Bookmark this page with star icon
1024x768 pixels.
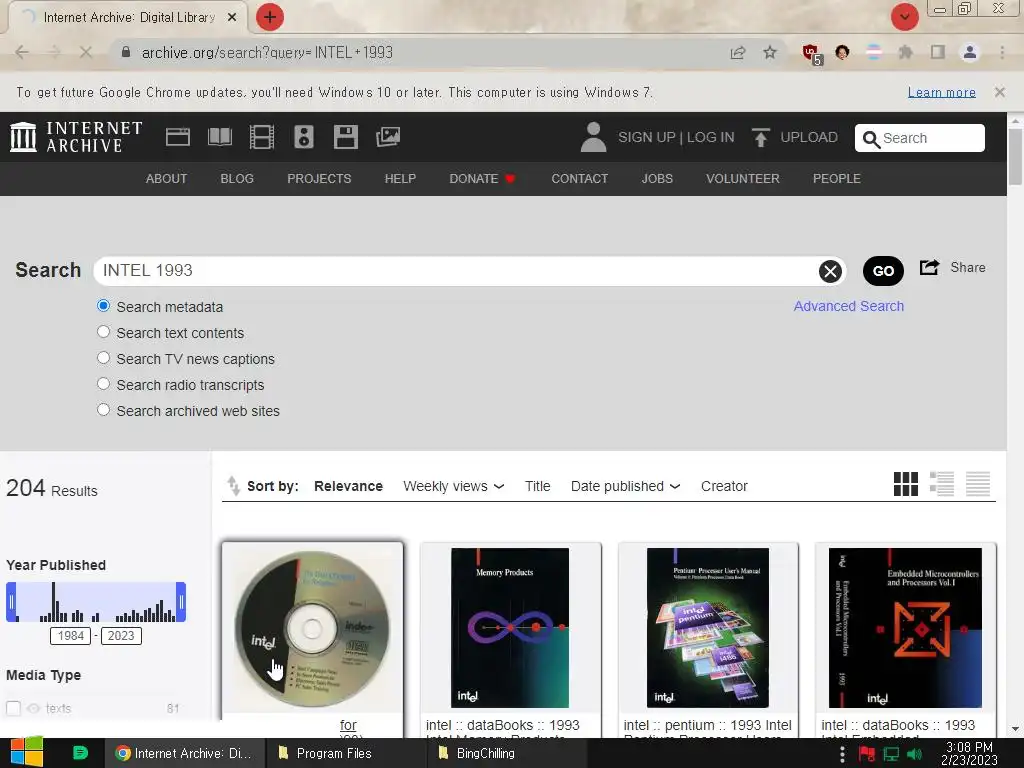click(x=770, y=52)
